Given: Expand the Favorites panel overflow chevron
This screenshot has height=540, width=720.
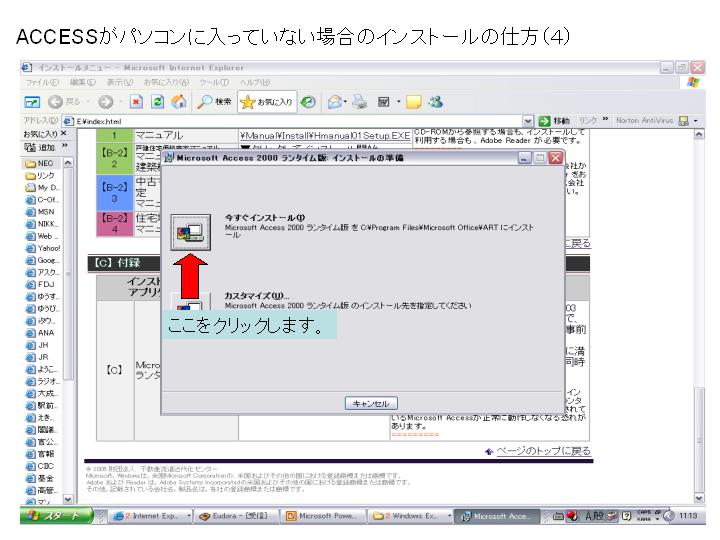Looking at the screenshot, I should click(65, 146).
